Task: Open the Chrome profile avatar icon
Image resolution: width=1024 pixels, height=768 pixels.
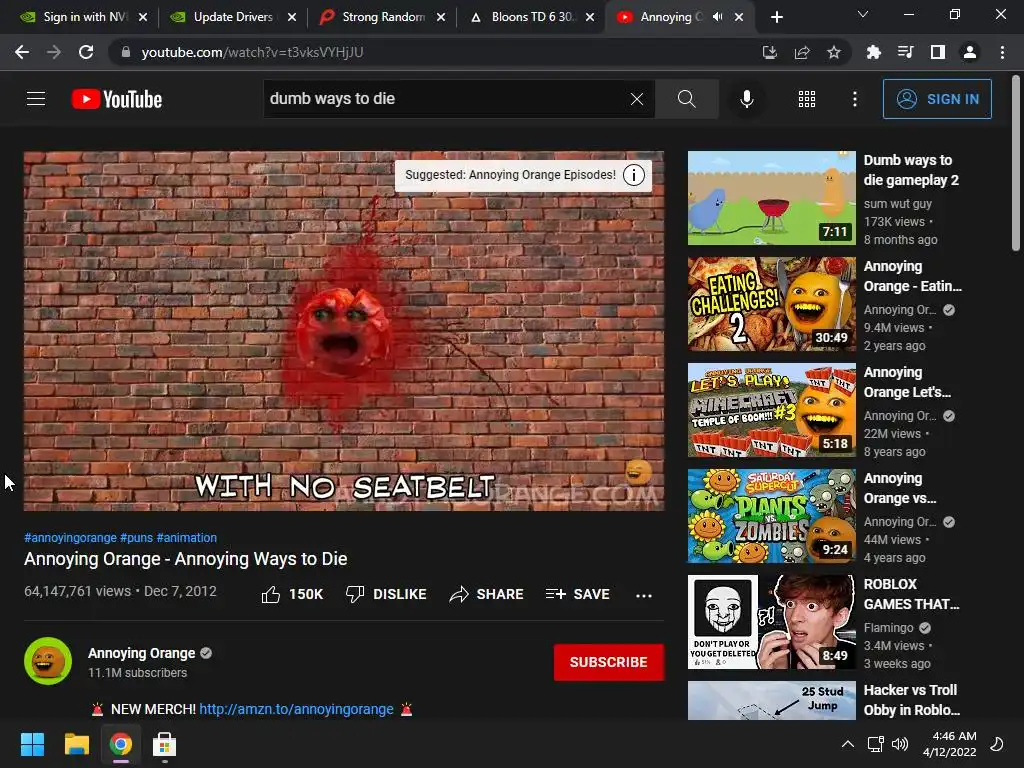Action: point(970,52)
